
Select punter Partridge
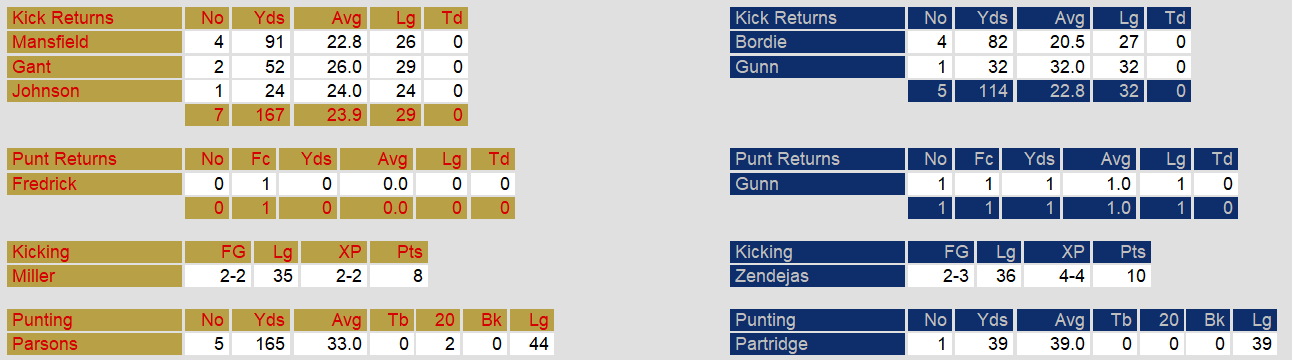(771, 344)
